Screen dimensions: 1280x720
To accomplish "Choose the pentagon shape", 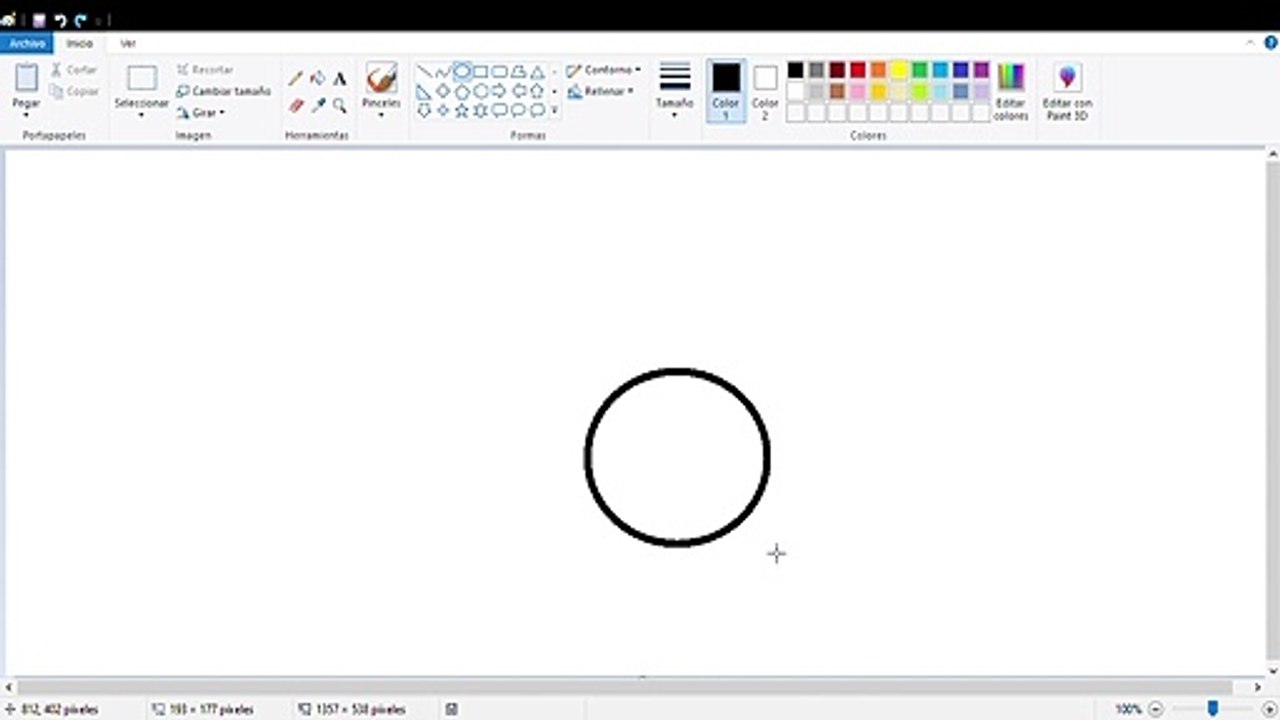I will point(462,91).
